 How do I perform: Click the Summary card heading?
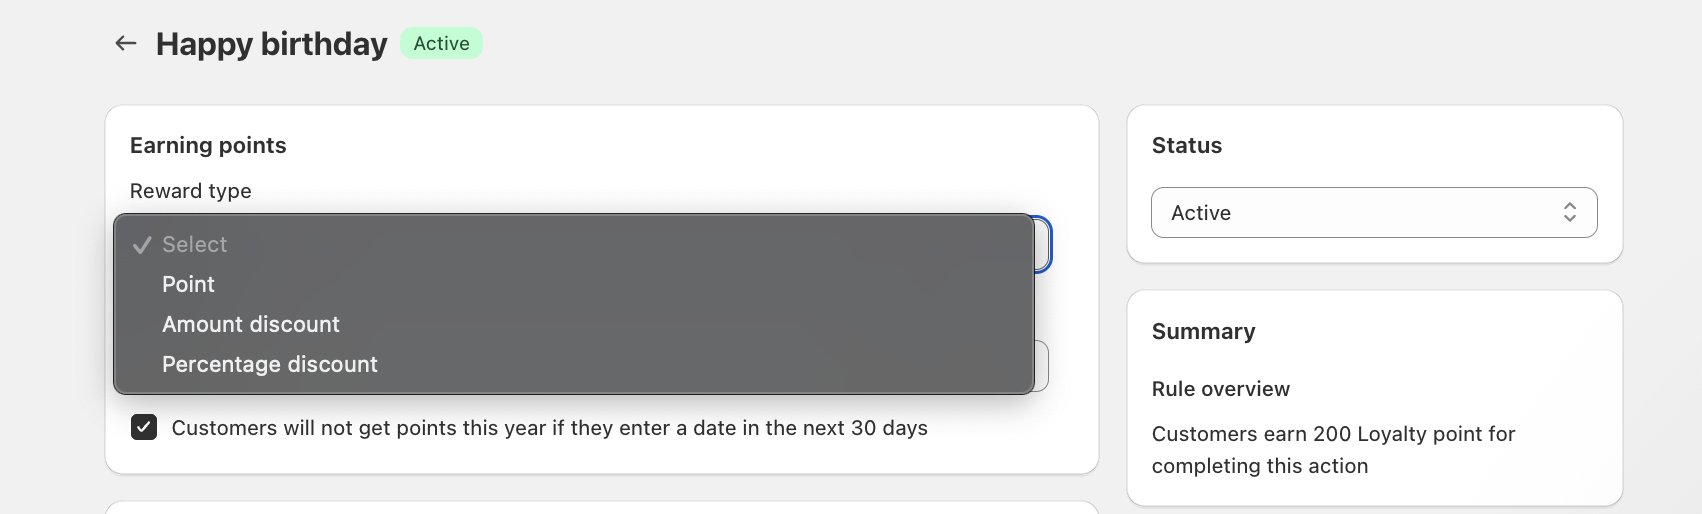(x=1203, y=332)
